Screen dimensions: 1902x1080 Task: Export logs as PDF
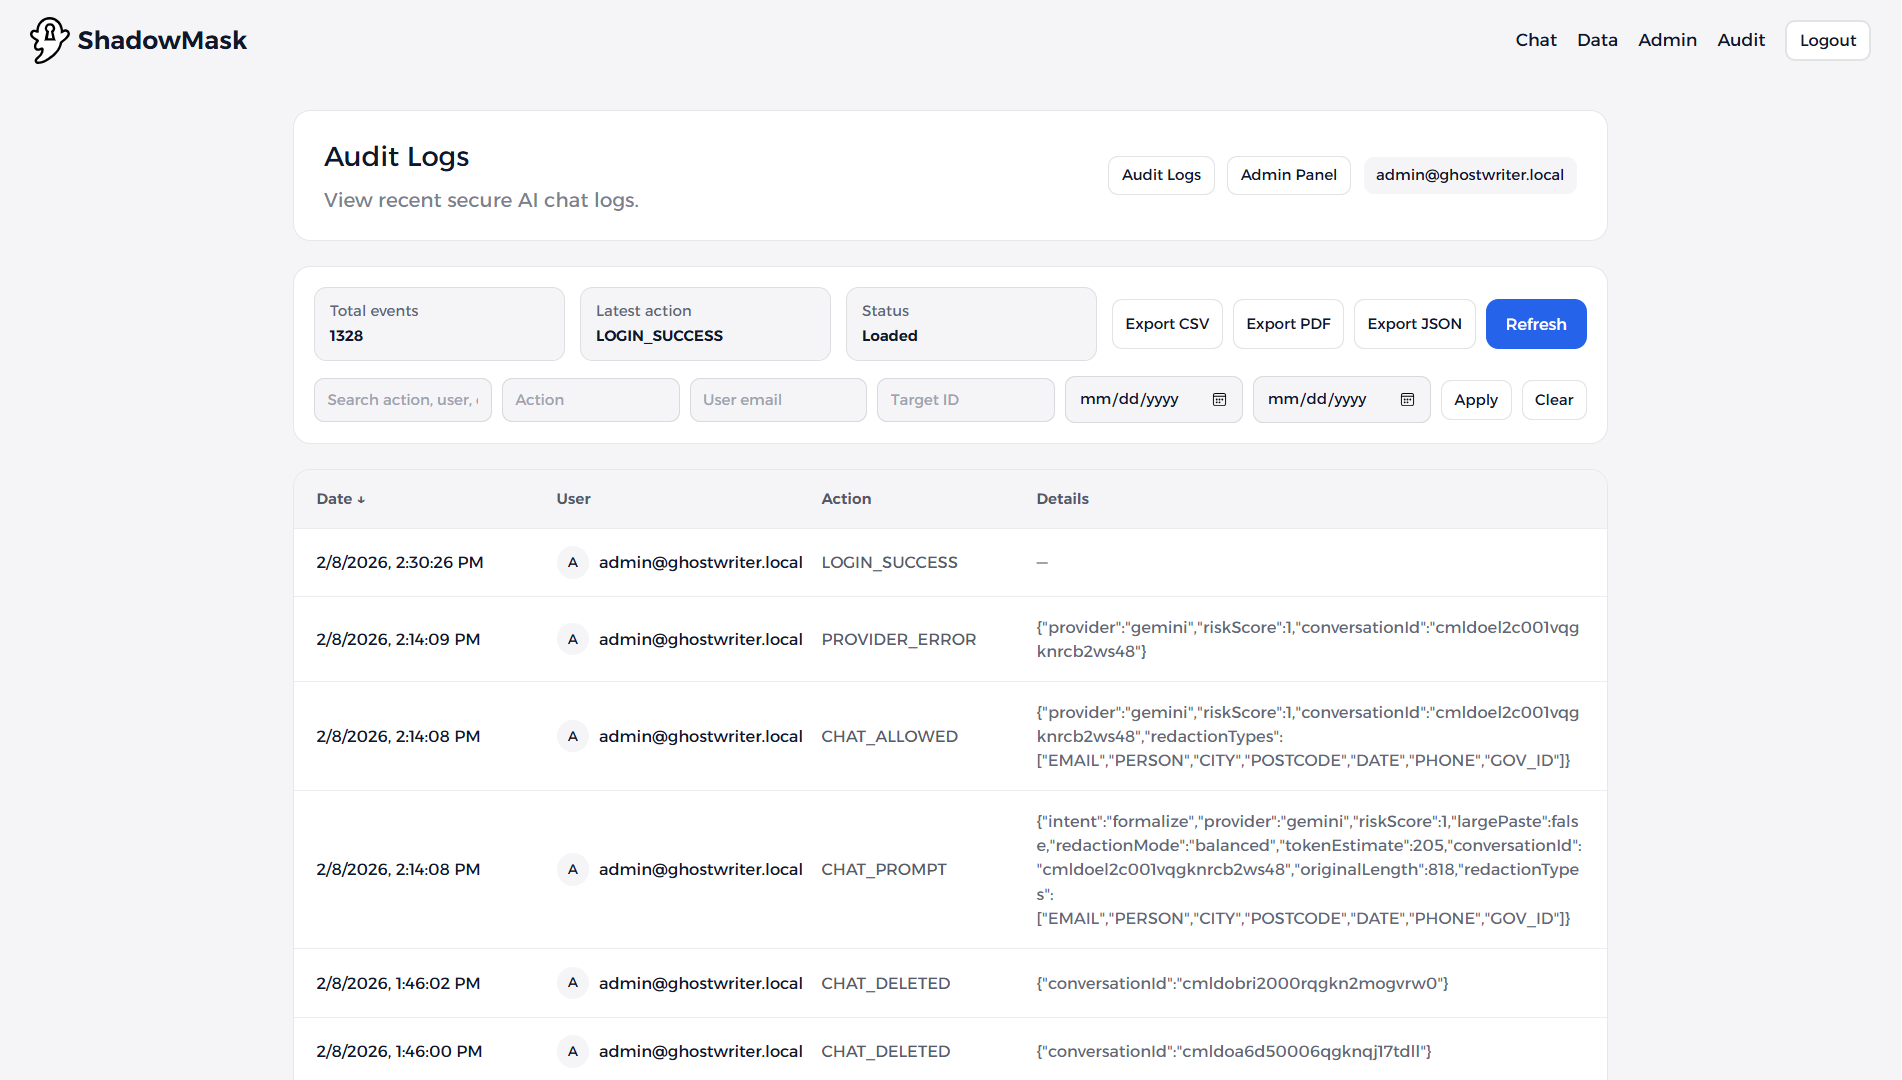pyautogui.click(x=1288, y=324)
